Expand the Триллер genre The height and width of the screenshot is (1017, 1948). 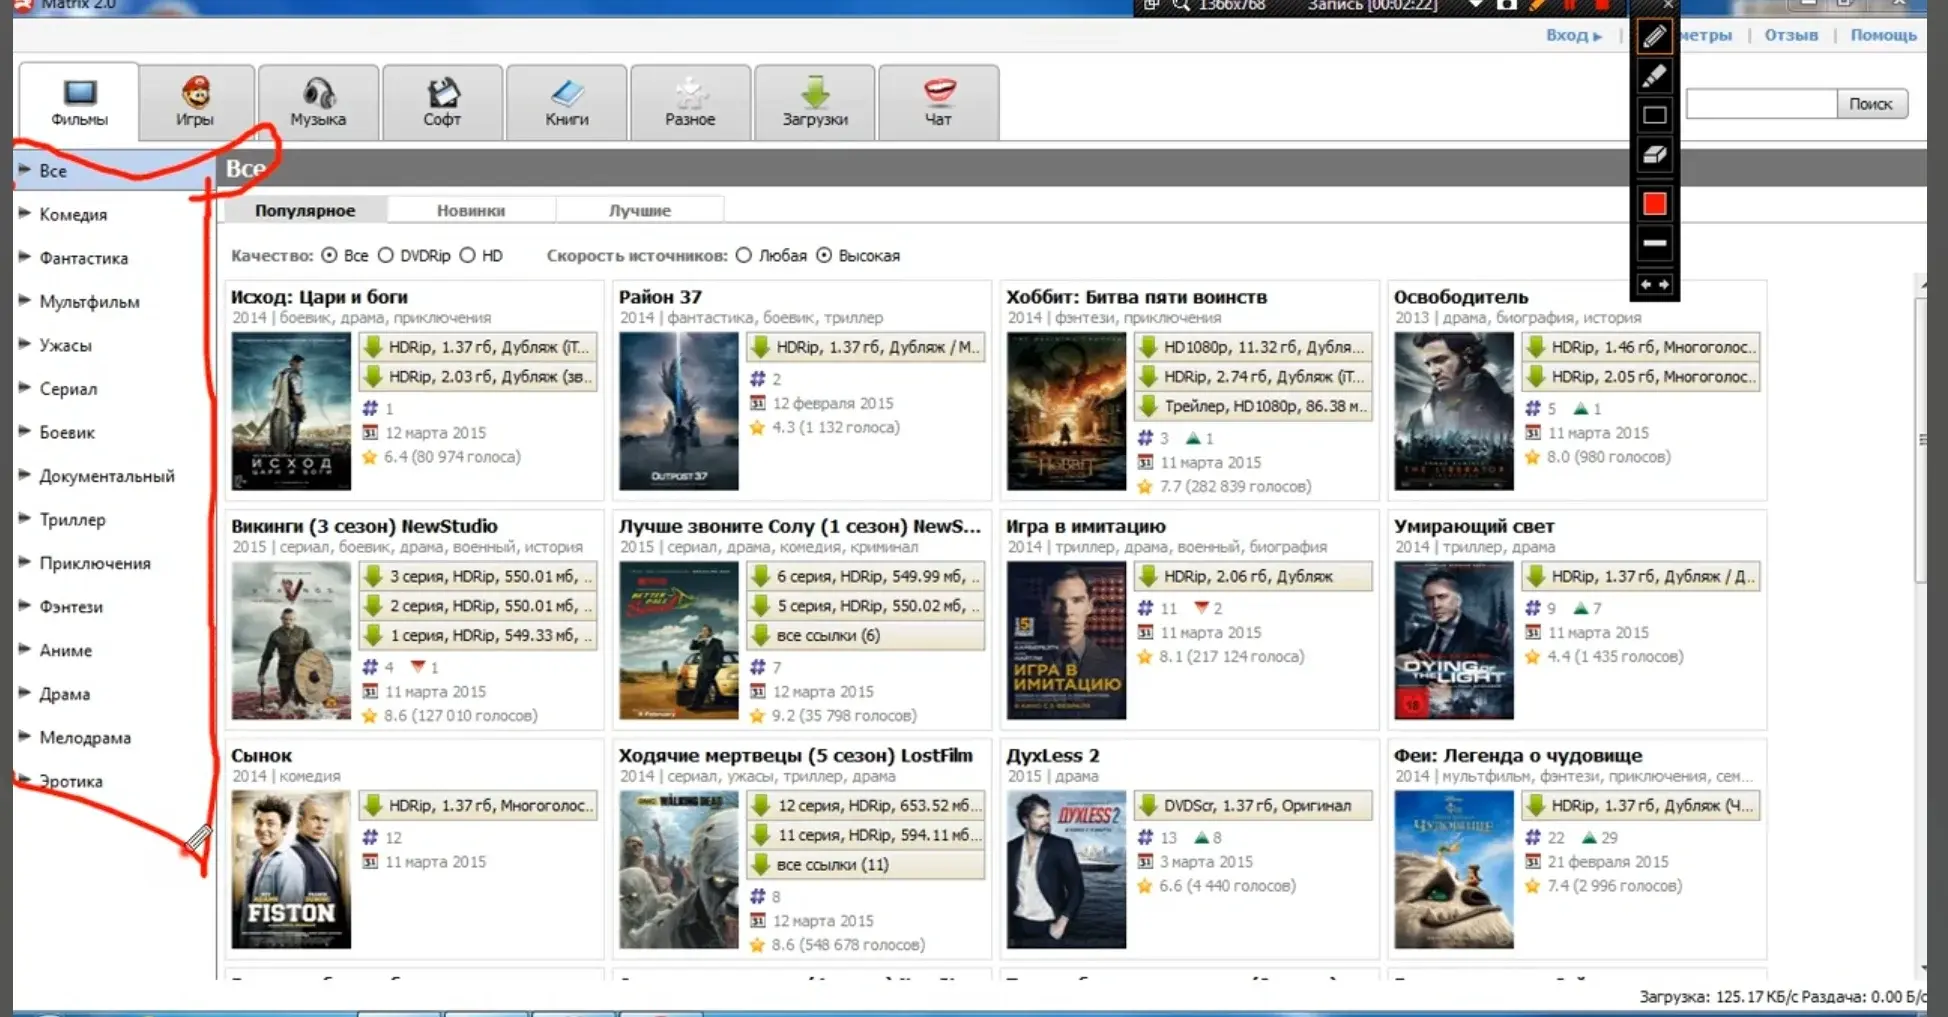pos(25,519)
